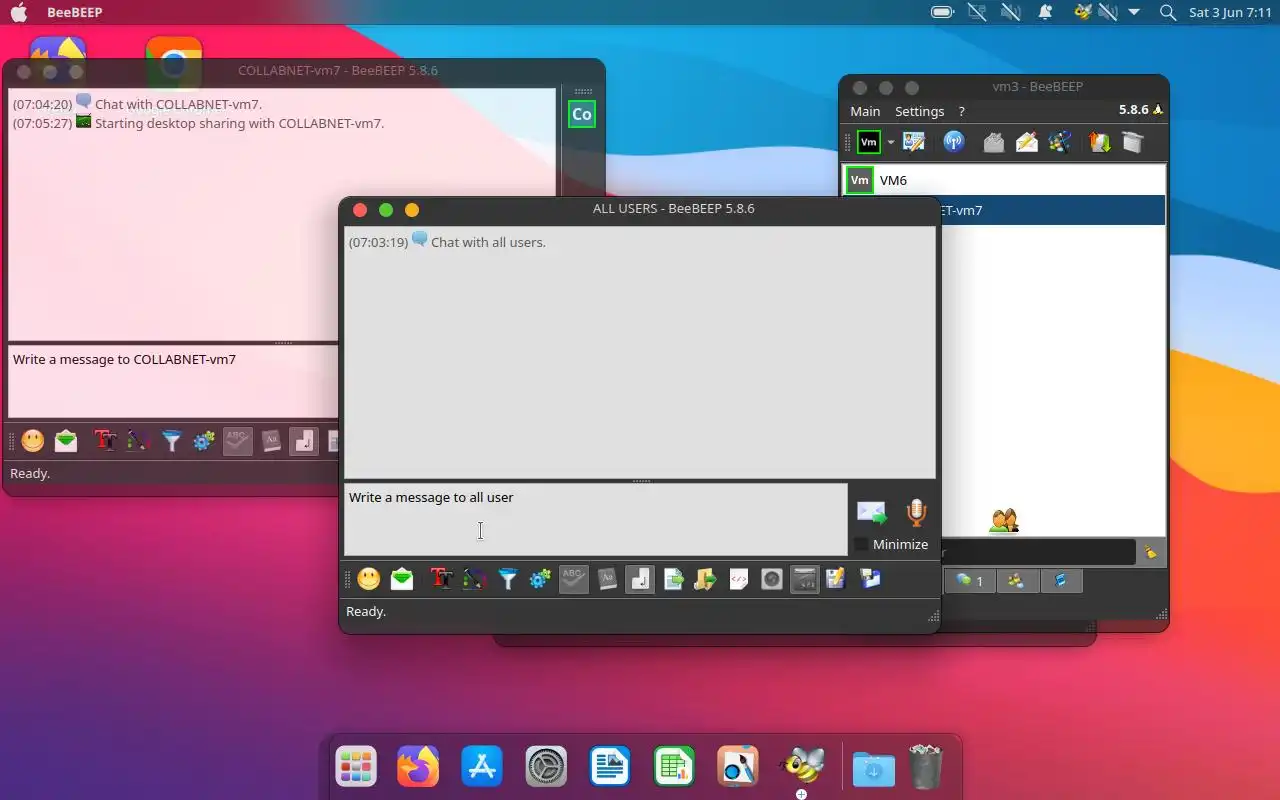Change font style in COLLABNET-vm7 chat toolbar

point(106,441)
